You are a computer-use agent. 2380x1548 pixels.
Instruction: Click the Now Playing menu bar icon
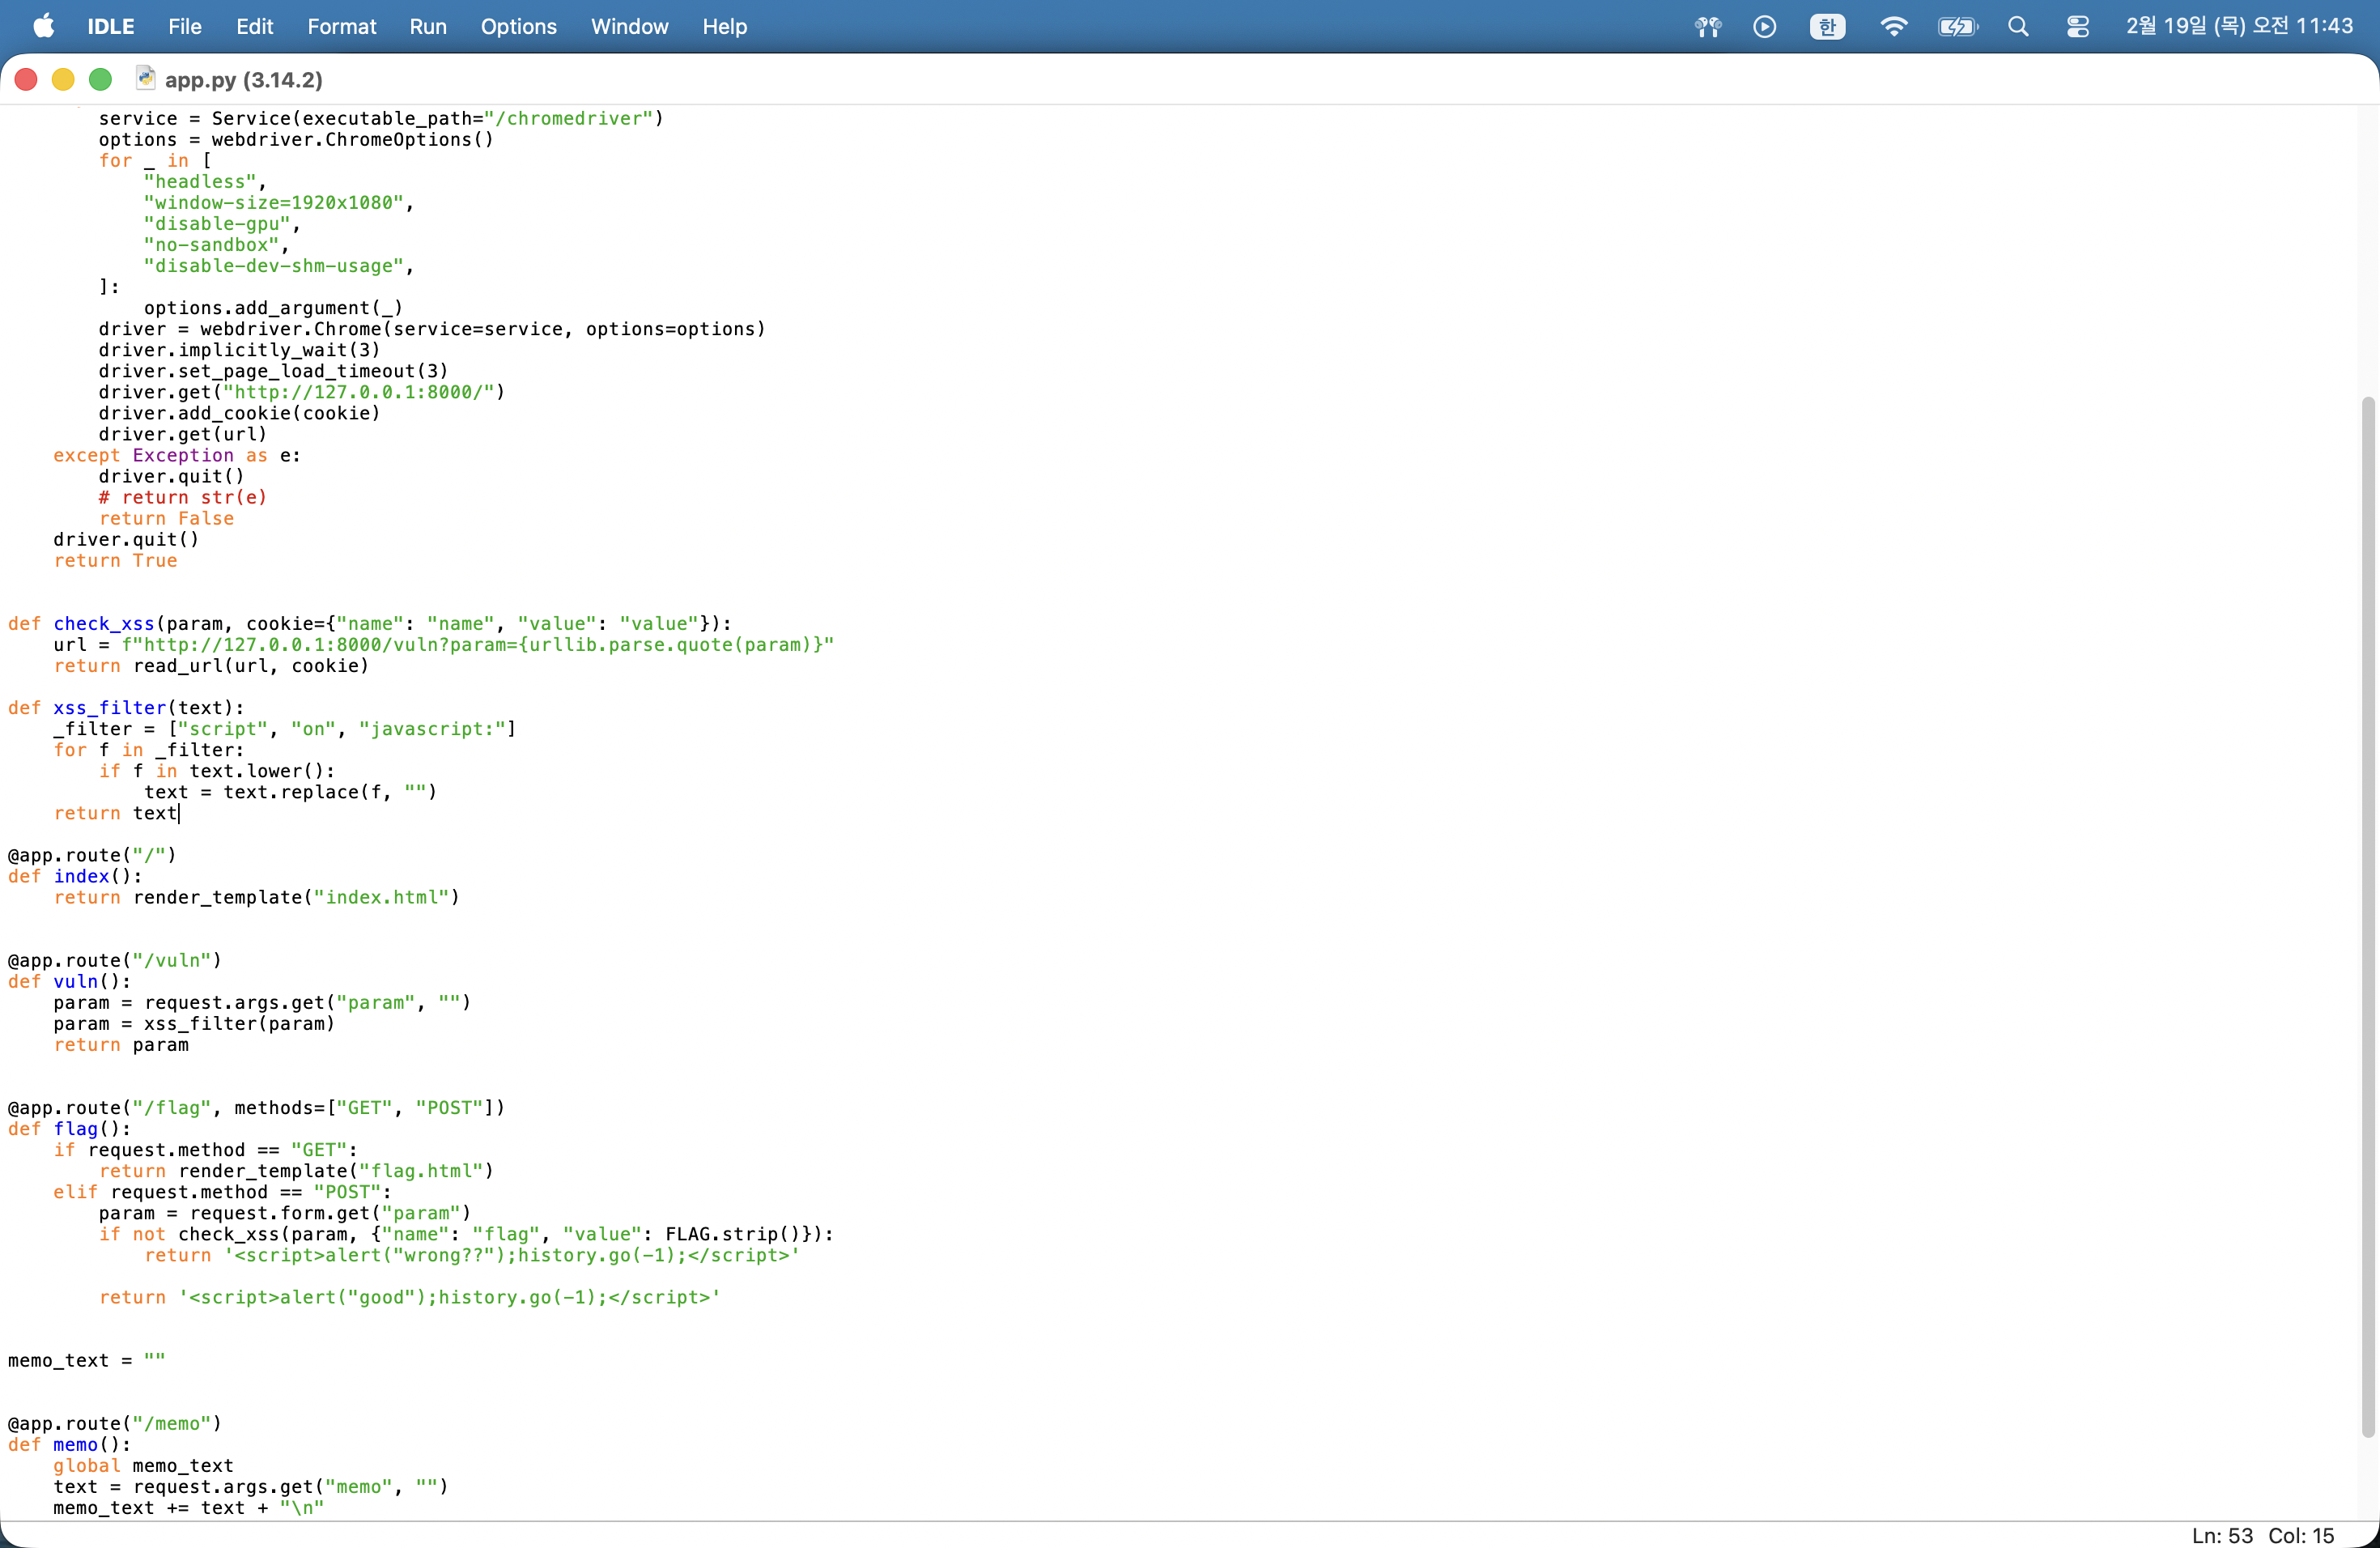(x=1765, y=26)
